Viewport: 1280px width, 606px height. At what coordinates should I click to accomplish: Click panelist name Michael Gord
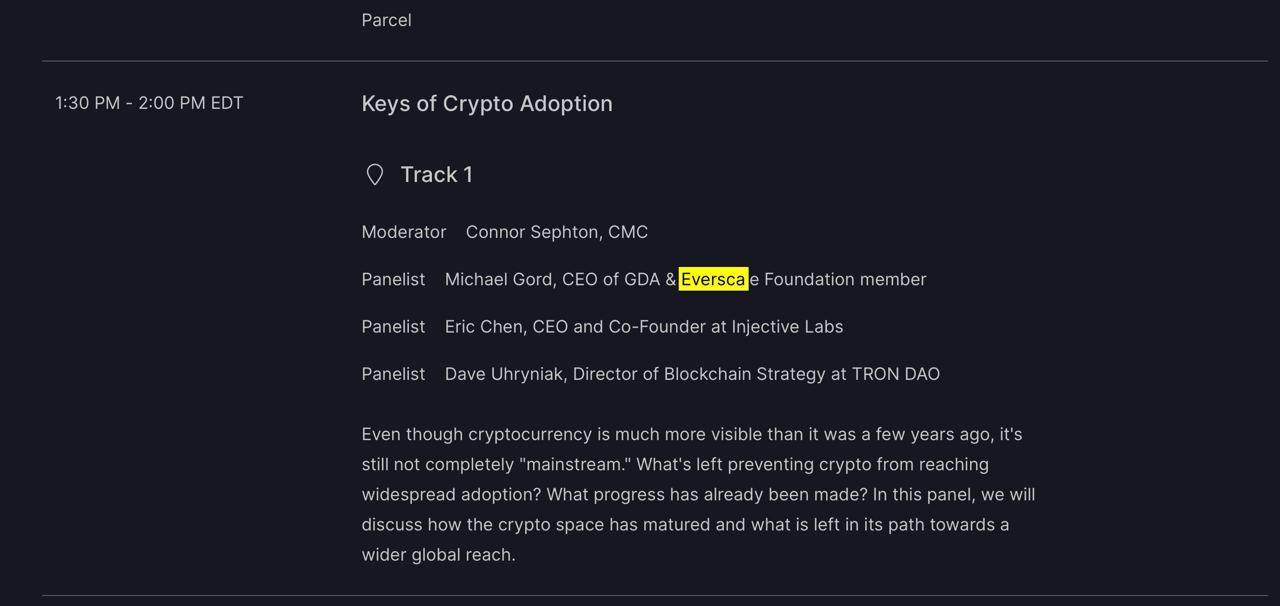click(498, 280)
